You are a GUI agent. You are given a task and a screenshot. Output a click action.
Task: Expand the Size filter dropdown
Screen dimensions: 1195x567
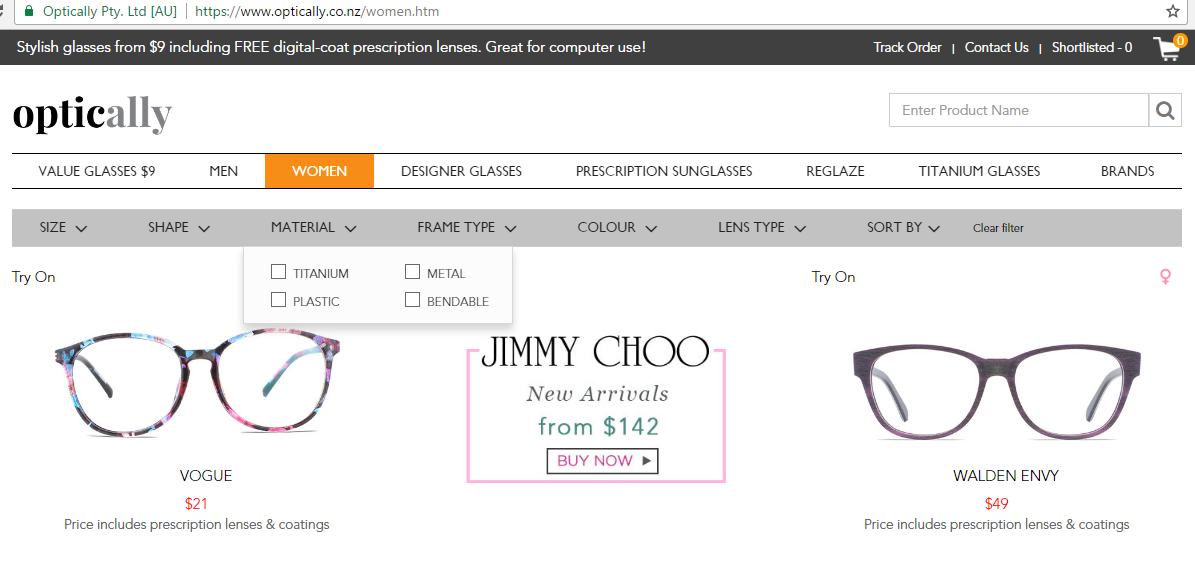pyautogui.click(x=63, y=227)
